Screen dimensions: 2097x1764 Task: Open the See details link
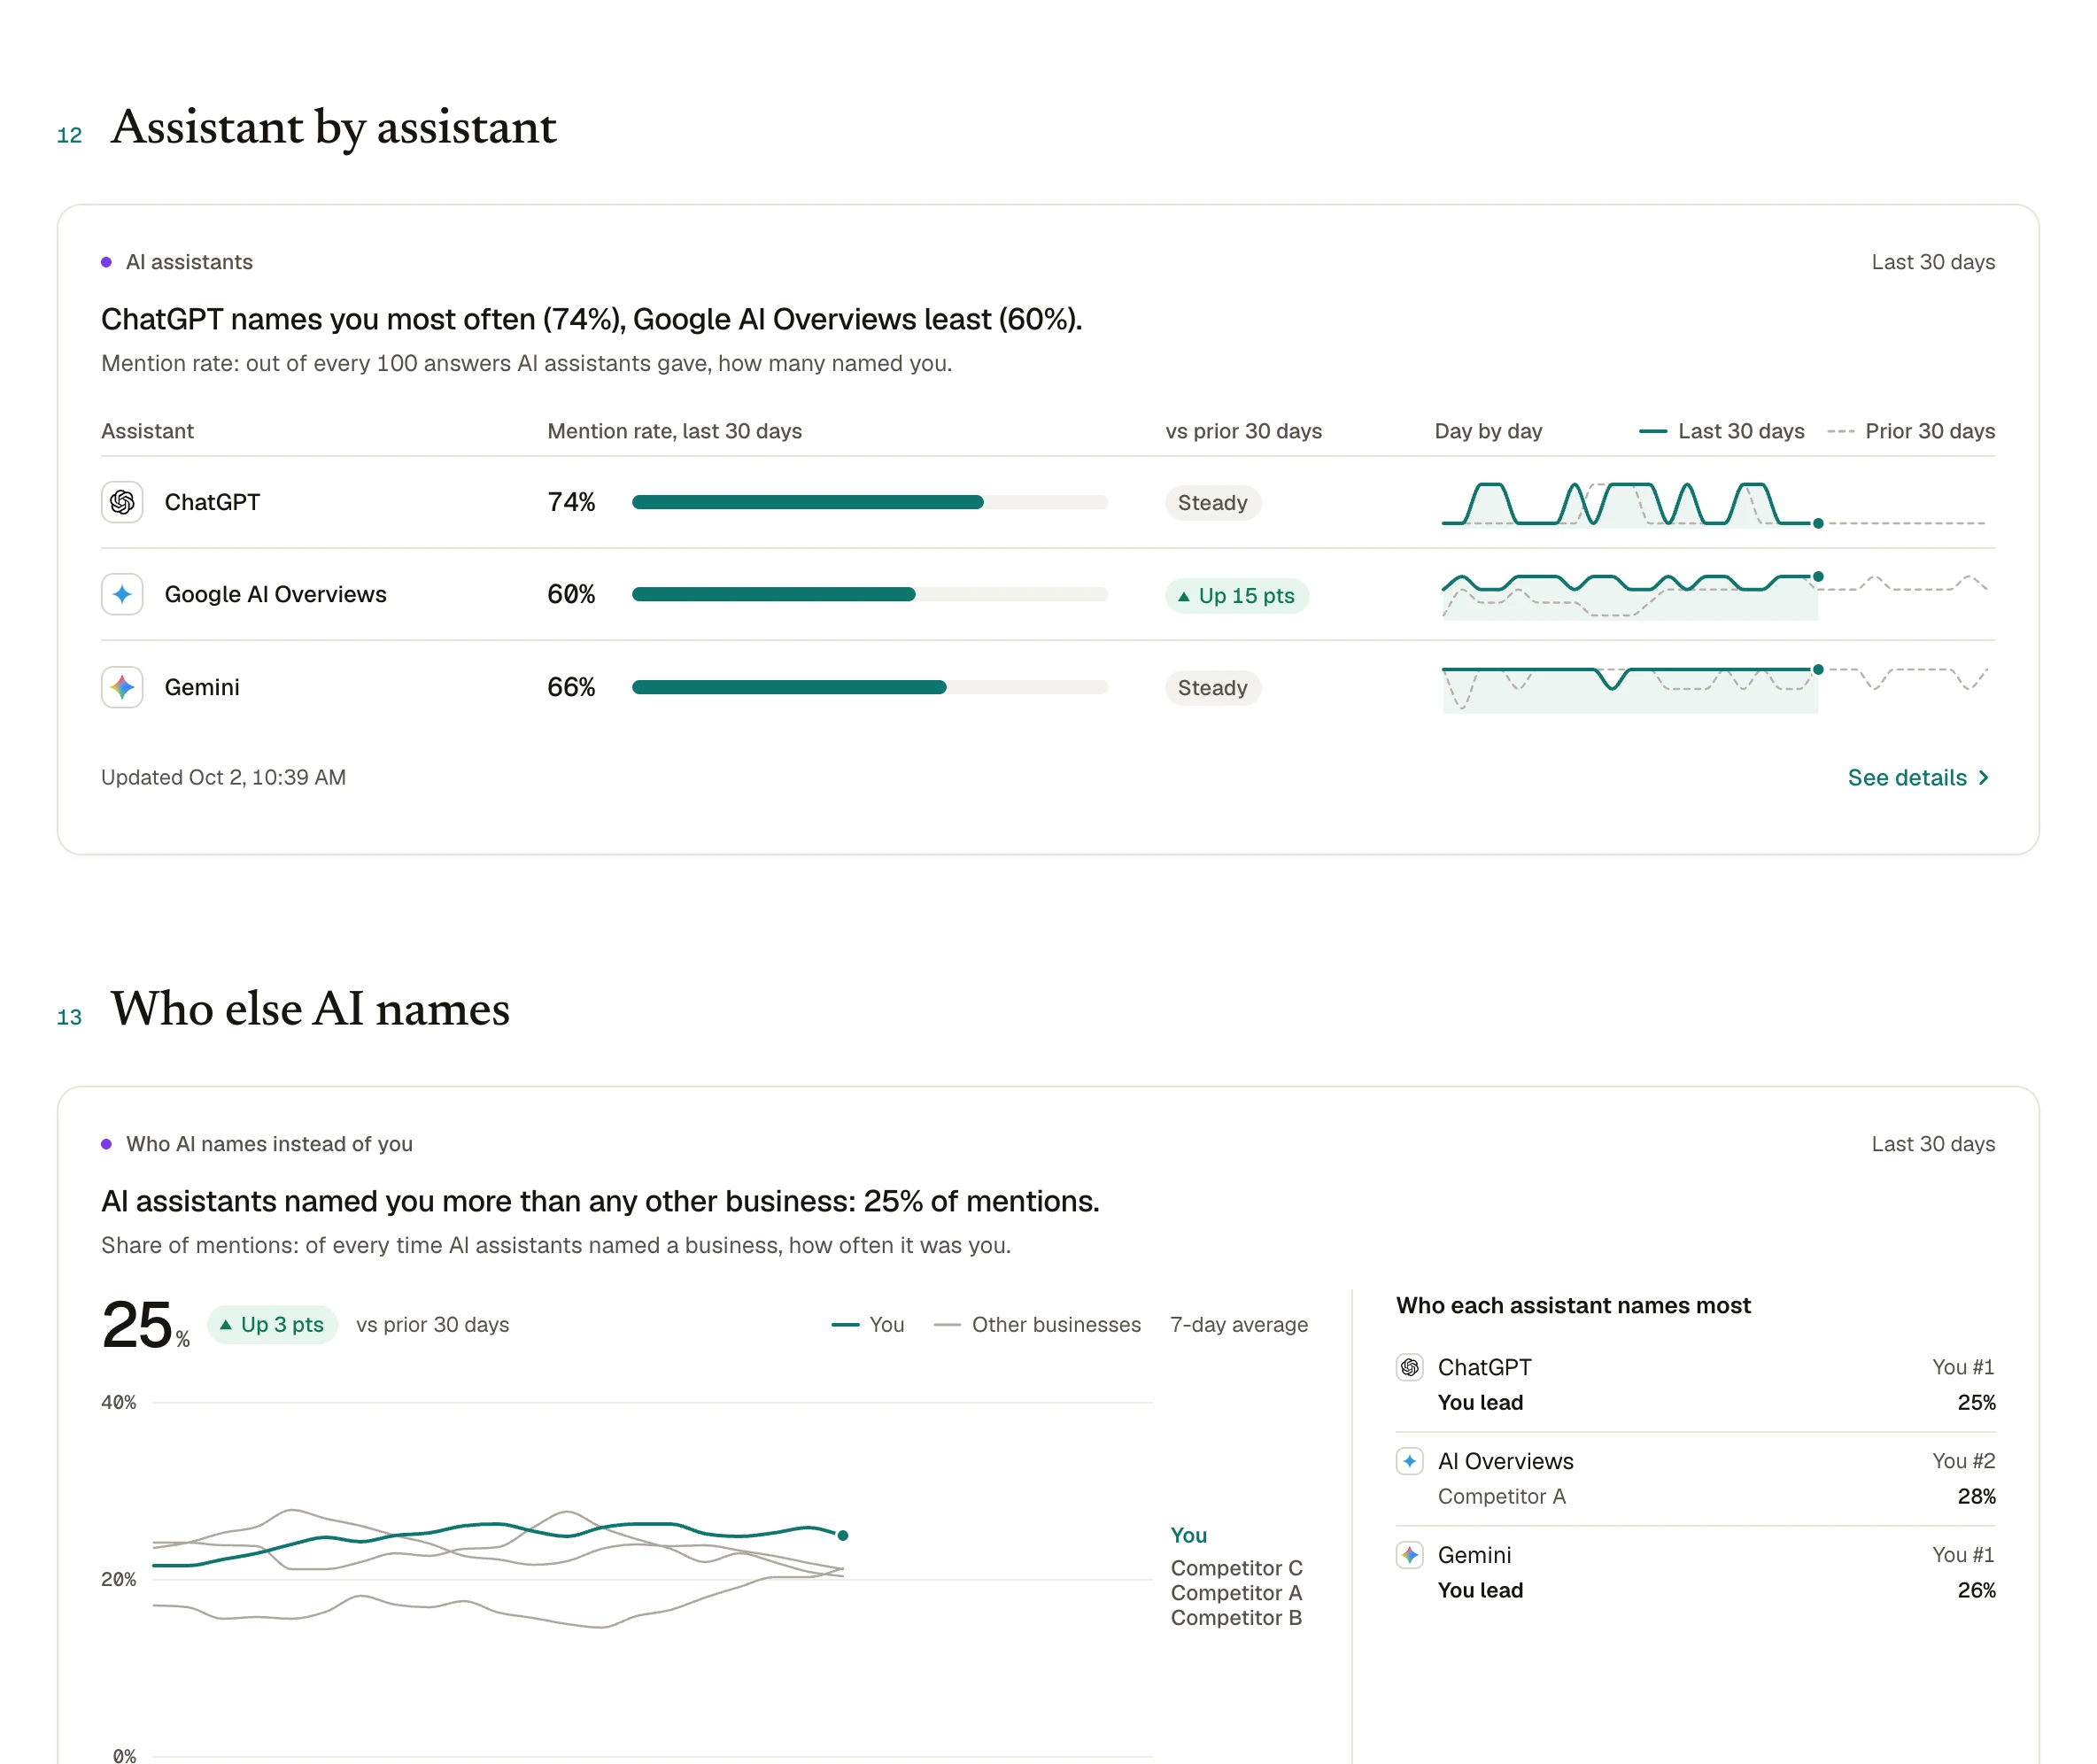click(1919, 778)
